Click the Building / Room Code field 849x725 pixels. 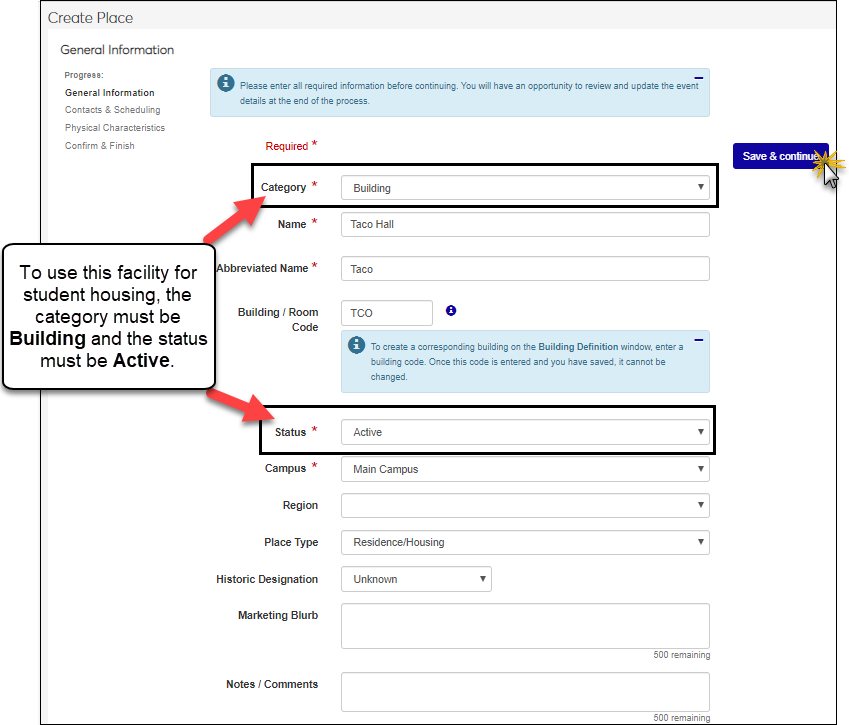point(386,313)
